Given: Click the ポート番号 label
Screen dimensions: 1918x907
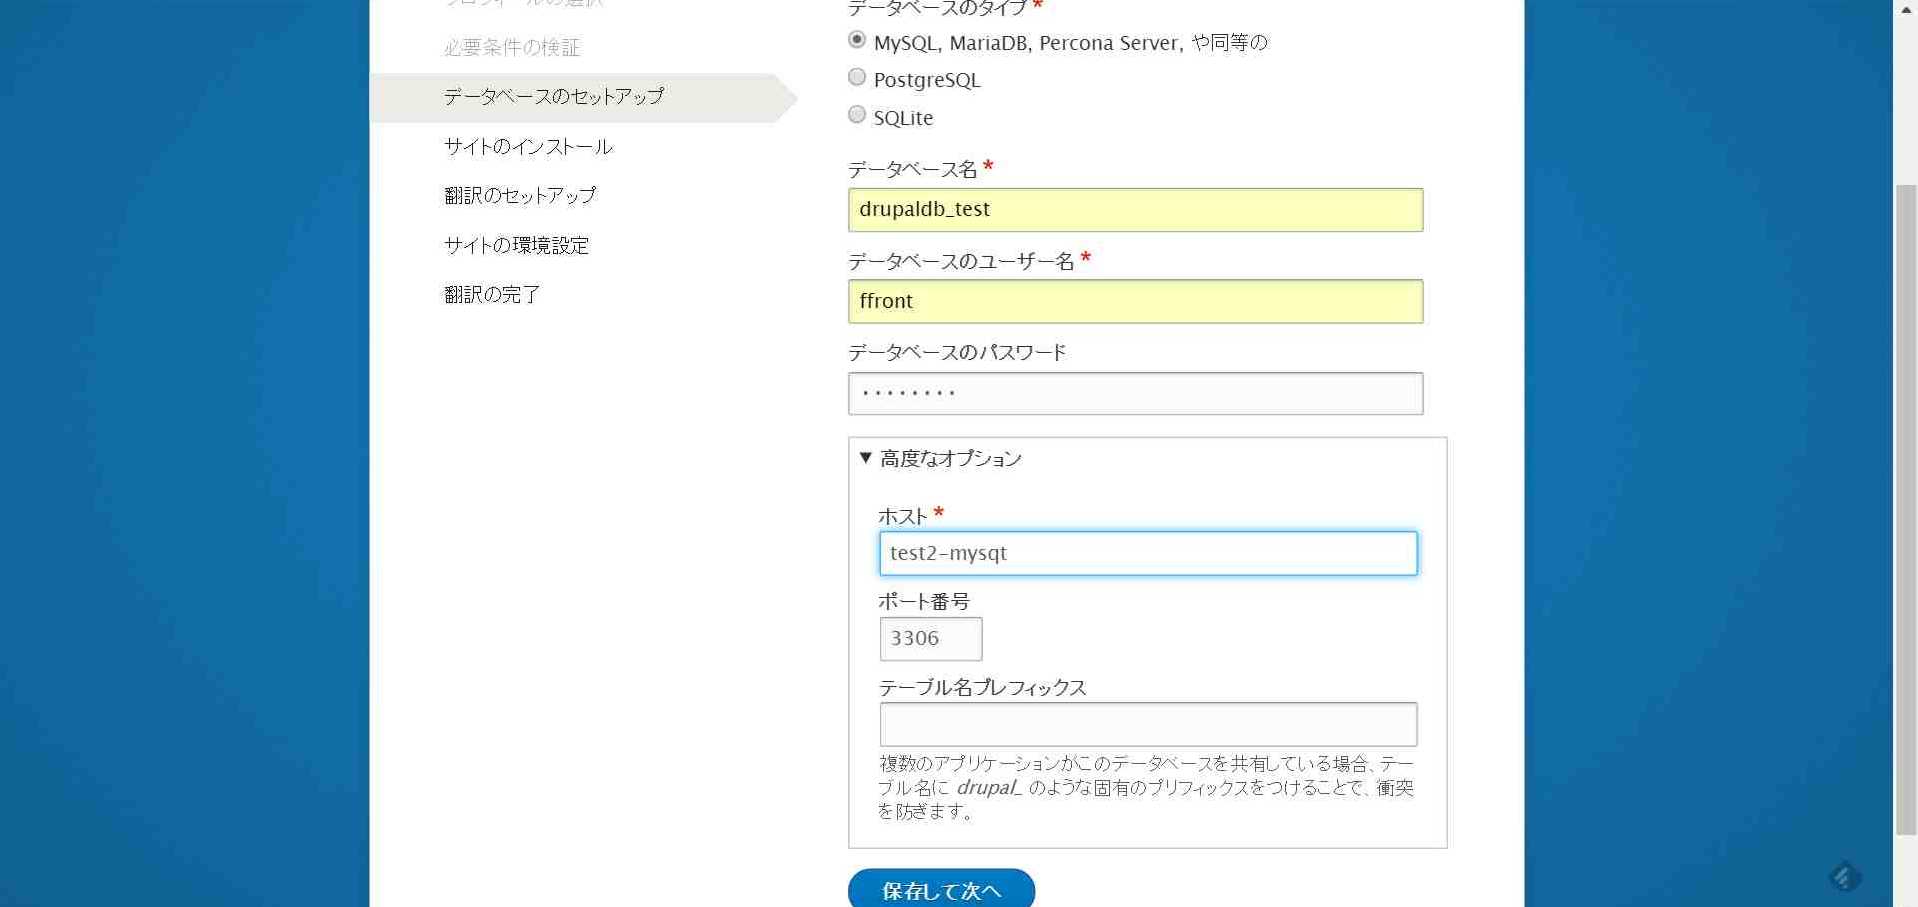Looking at the screenshot, I should (924, 602).
